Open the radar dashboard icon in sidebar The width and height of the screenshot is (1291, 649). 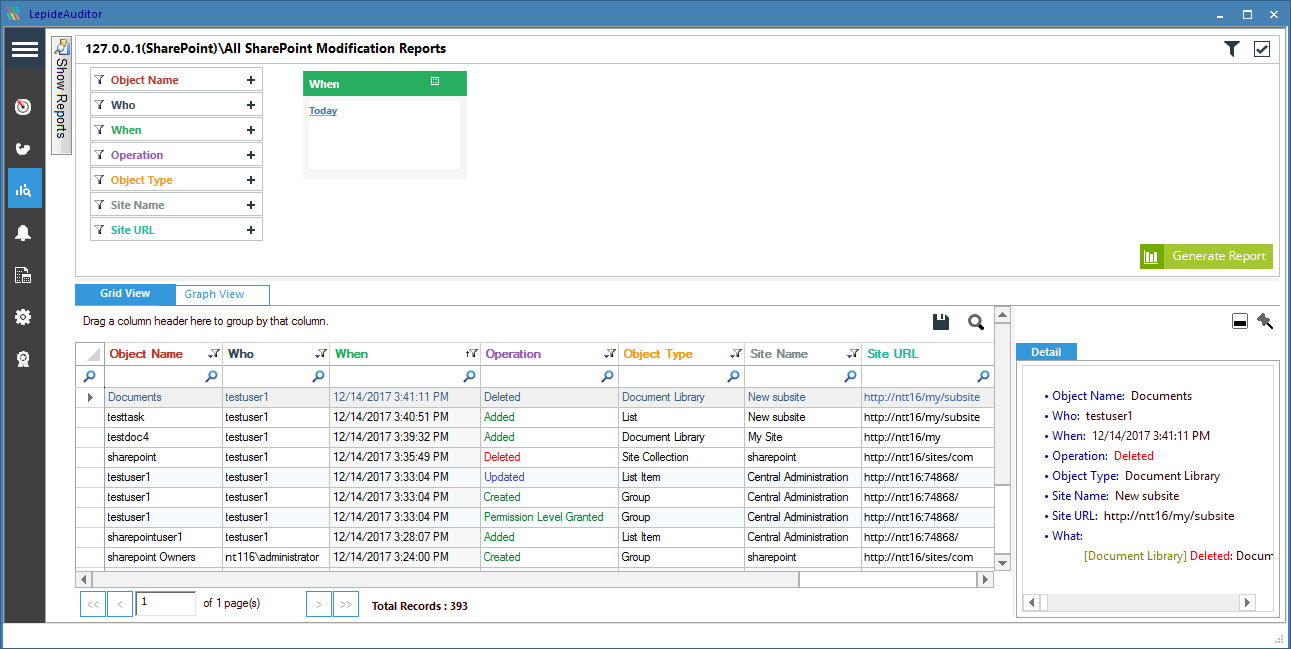pyautogui.click(x=24, y=107)
